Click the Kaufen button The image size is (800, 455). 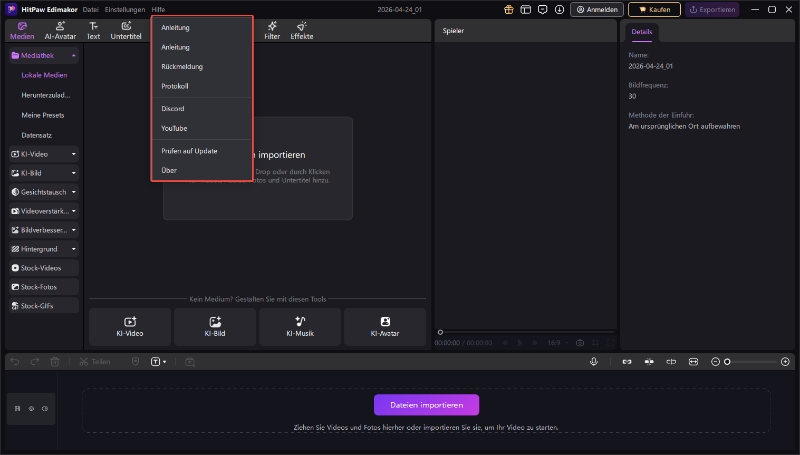[x=654, y=10]
